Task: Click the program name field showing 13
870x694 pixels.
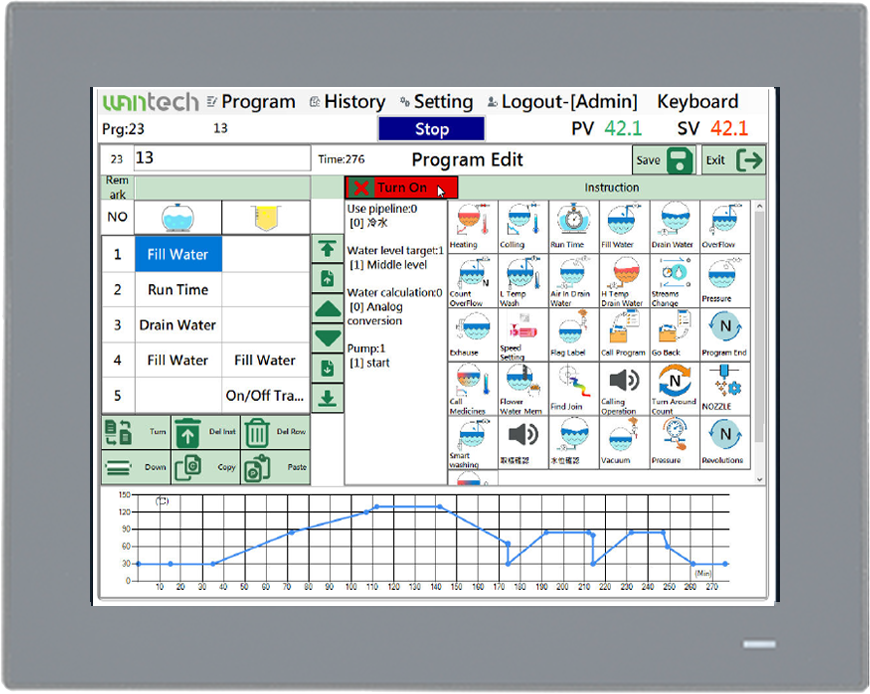Action: click(x=222, y=159)
